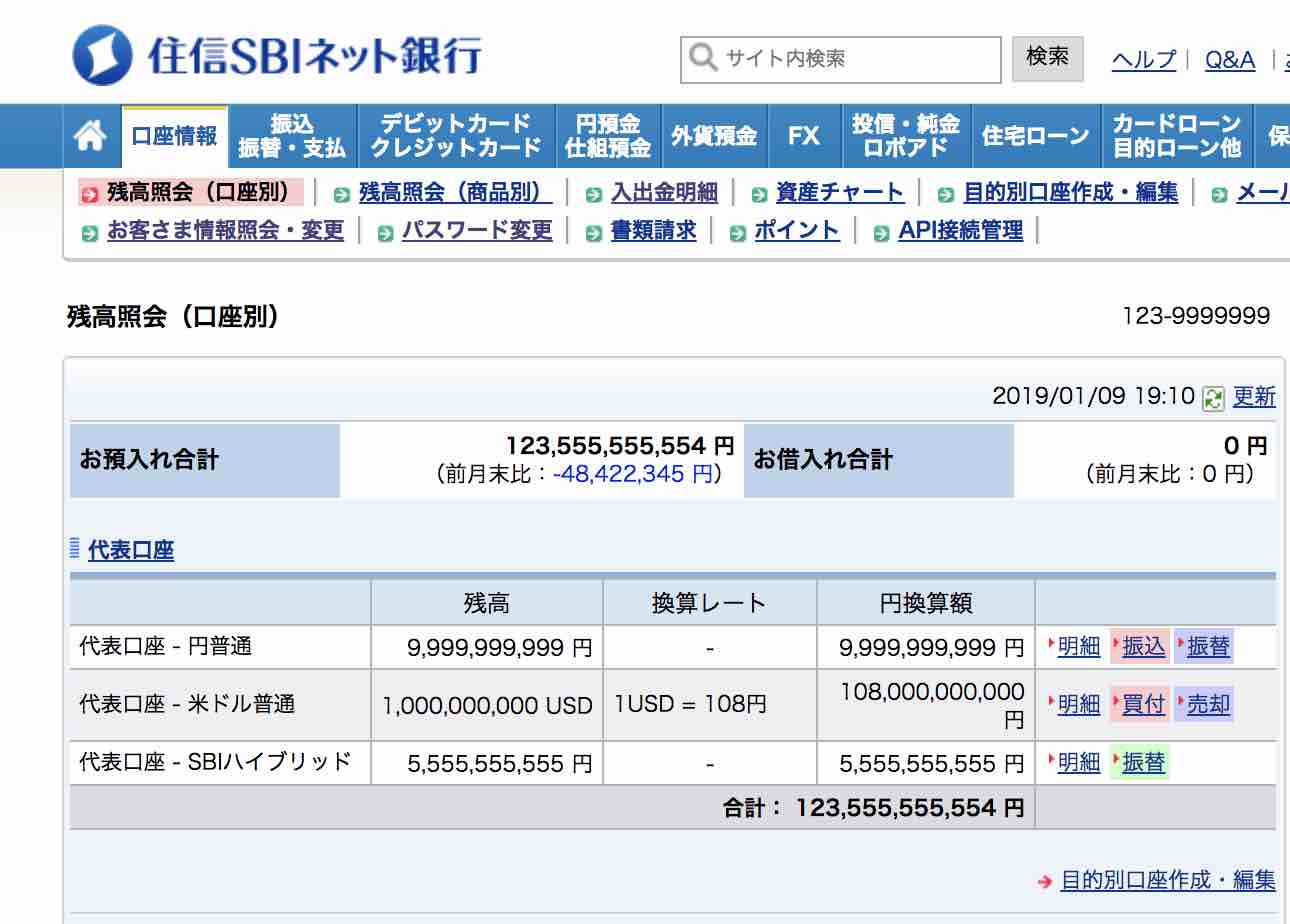Open the FX menu
The image size is (1290, 924).
(x=804, y=136)
